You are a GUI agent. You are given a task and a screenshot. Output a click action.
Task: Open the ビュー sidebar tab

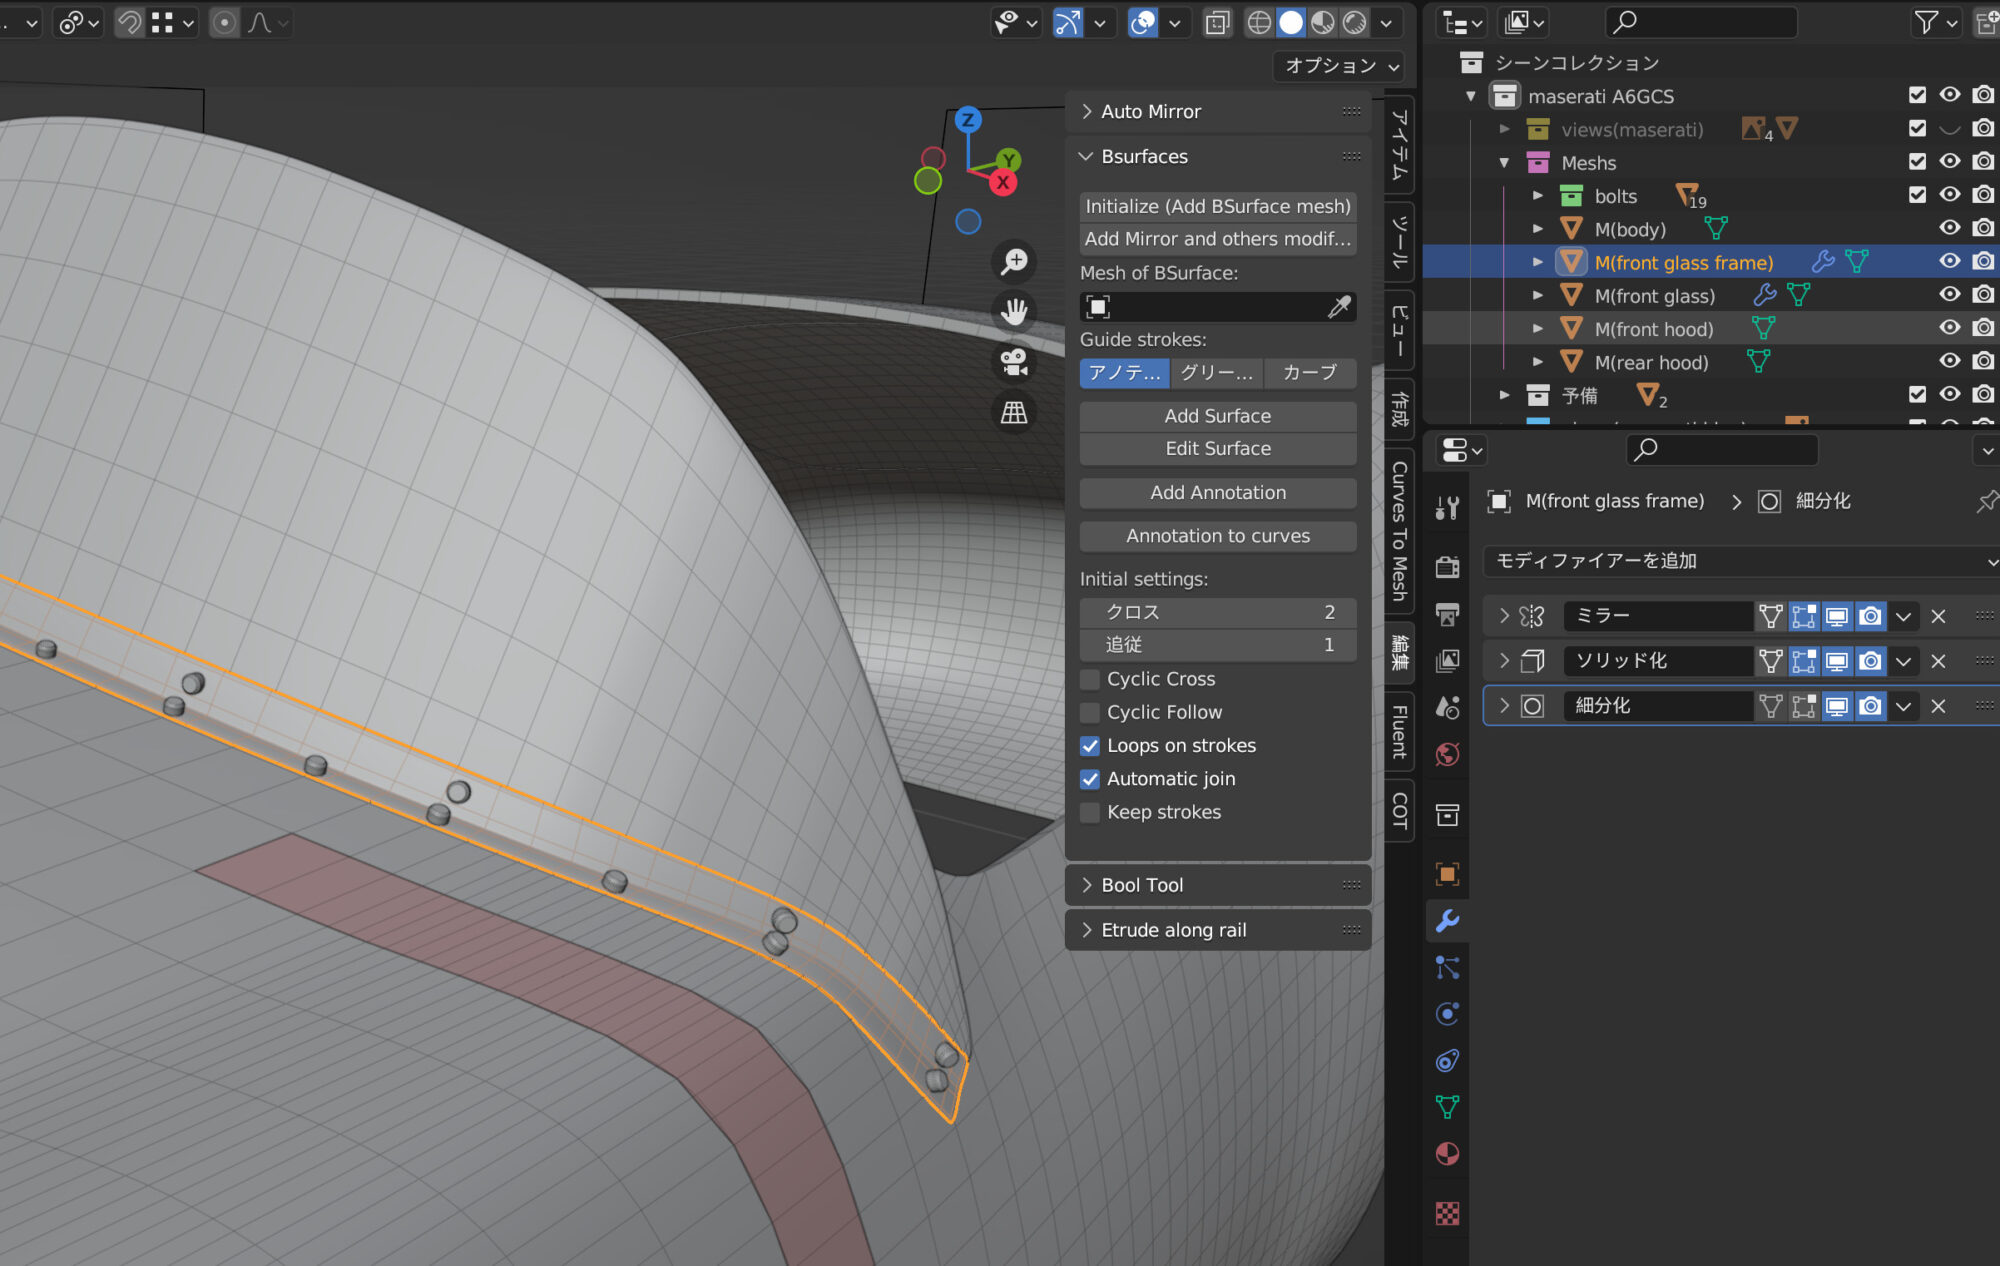coord(1400,329)
